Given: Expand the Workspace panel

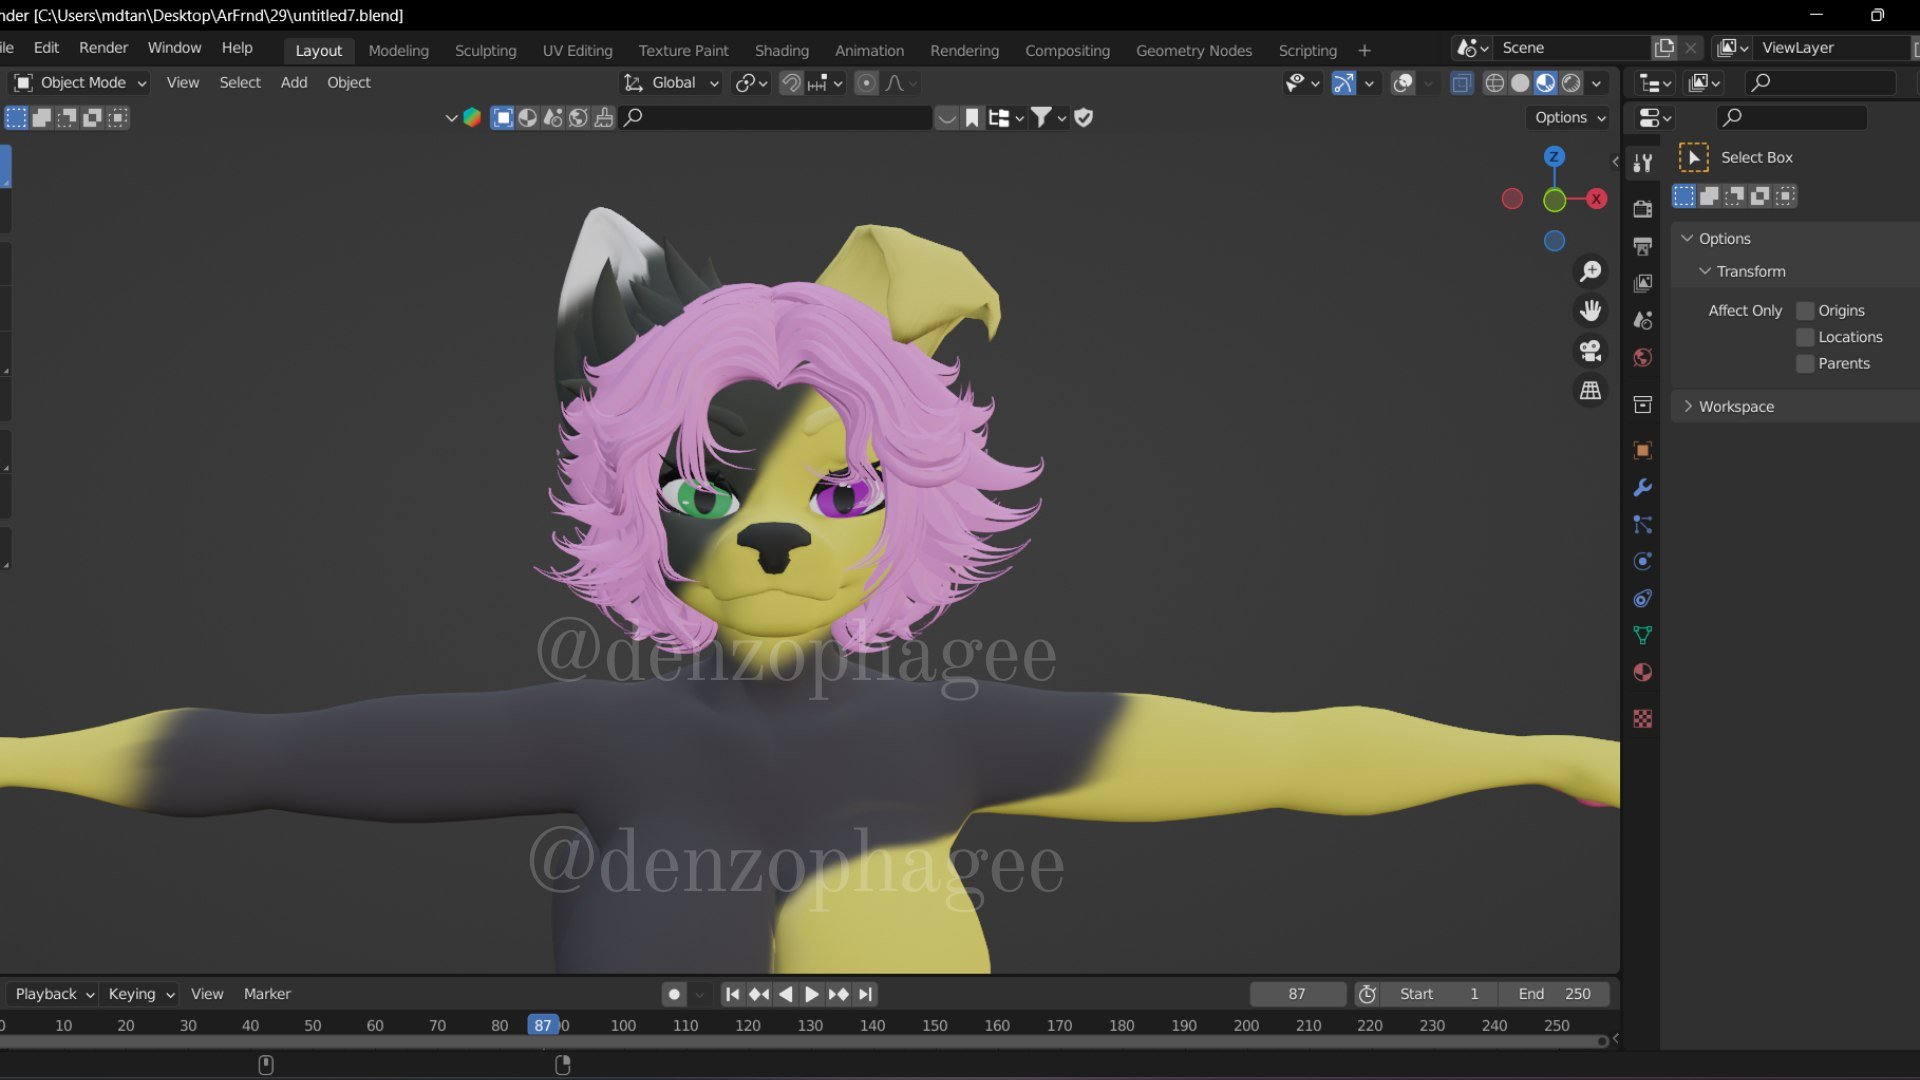Looking at the screenshot, I should pyautogui.click(x=1736, y=407).
